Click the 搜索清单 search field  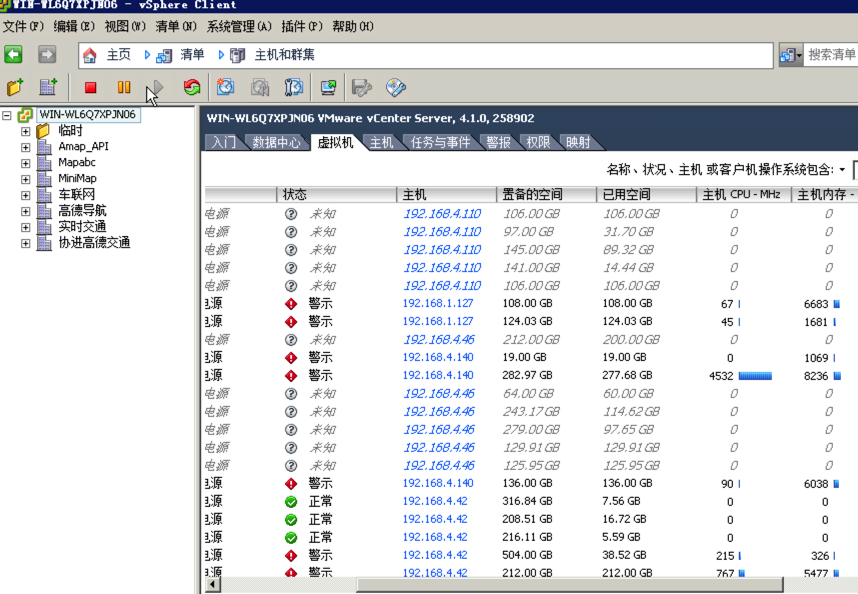click(831, 55)
